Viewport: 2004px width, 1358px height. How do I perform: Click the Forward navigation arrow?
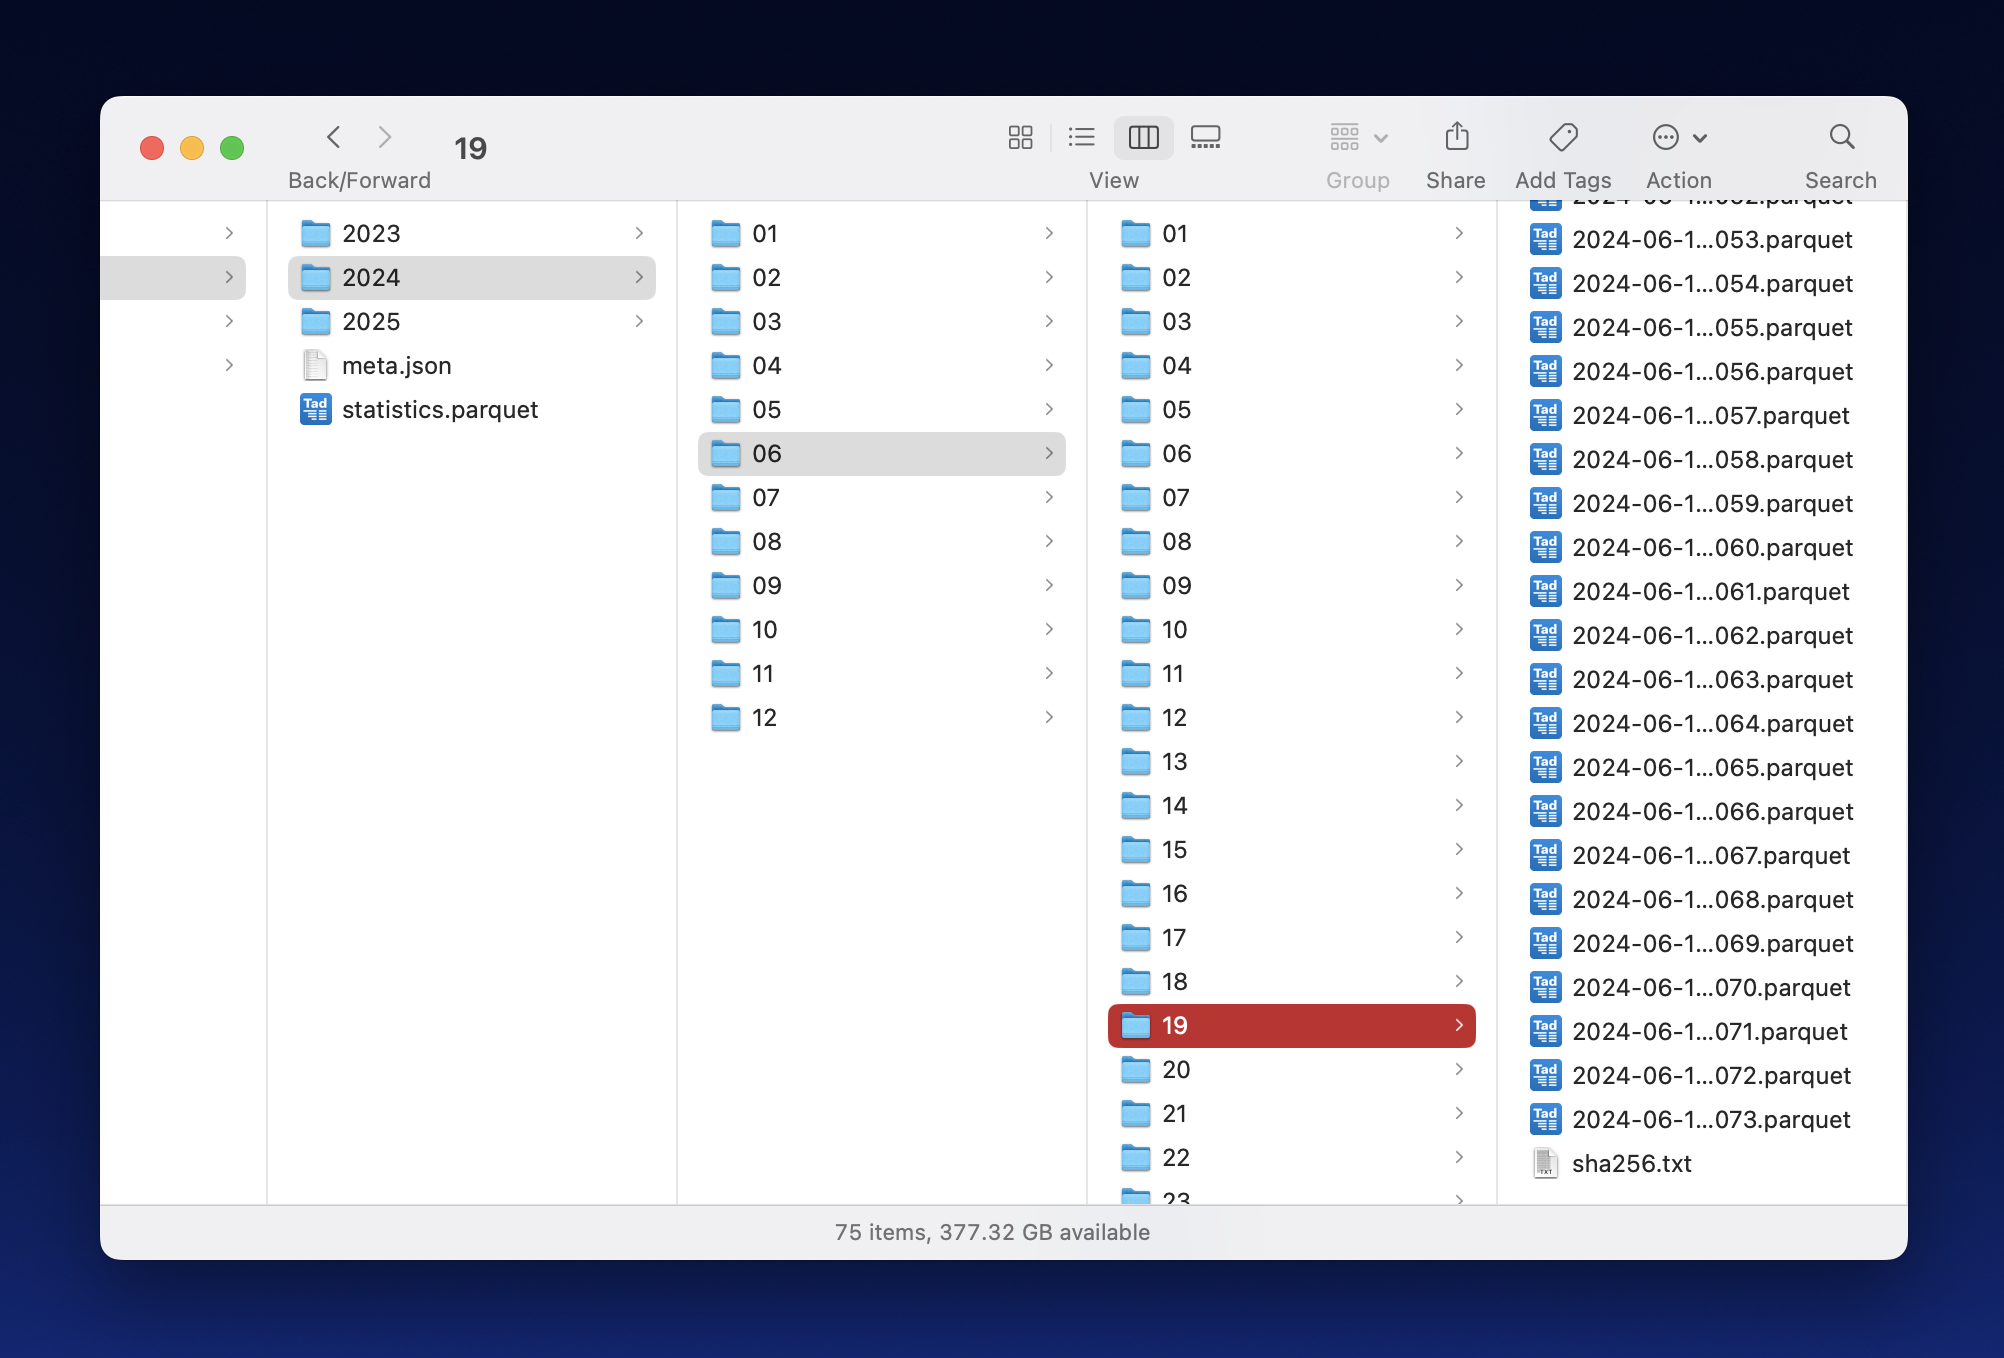coord(385,137)
